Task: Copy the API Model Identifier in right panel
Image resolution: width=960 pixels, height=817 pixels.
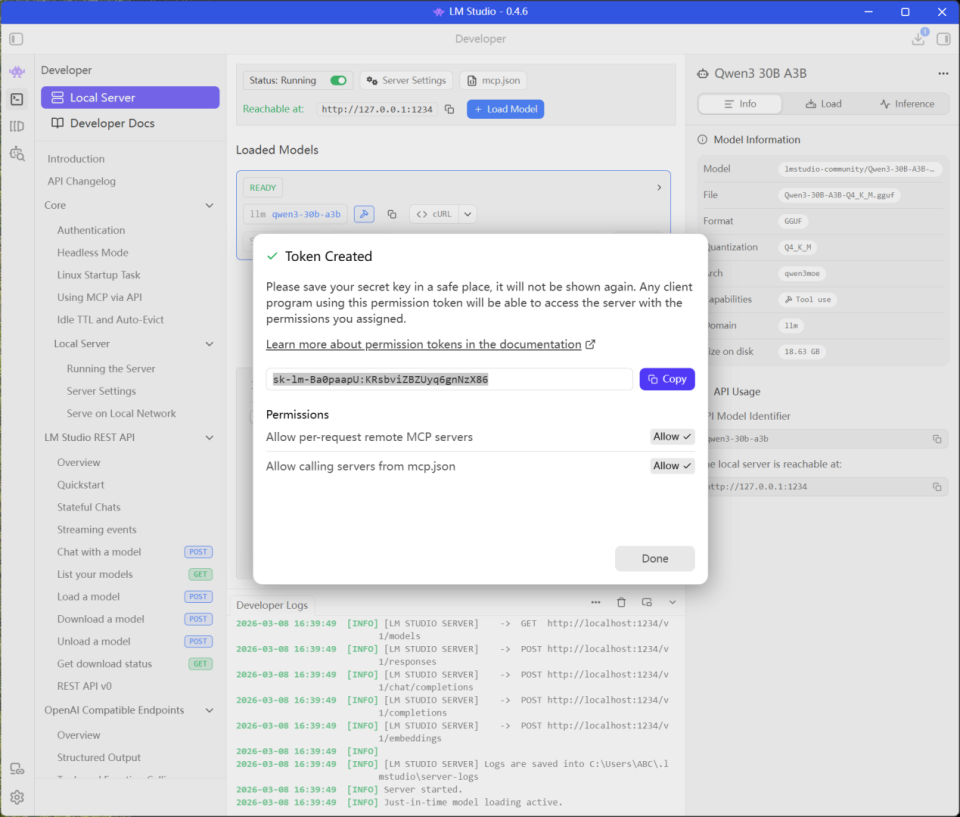Action: pos(937,439)
